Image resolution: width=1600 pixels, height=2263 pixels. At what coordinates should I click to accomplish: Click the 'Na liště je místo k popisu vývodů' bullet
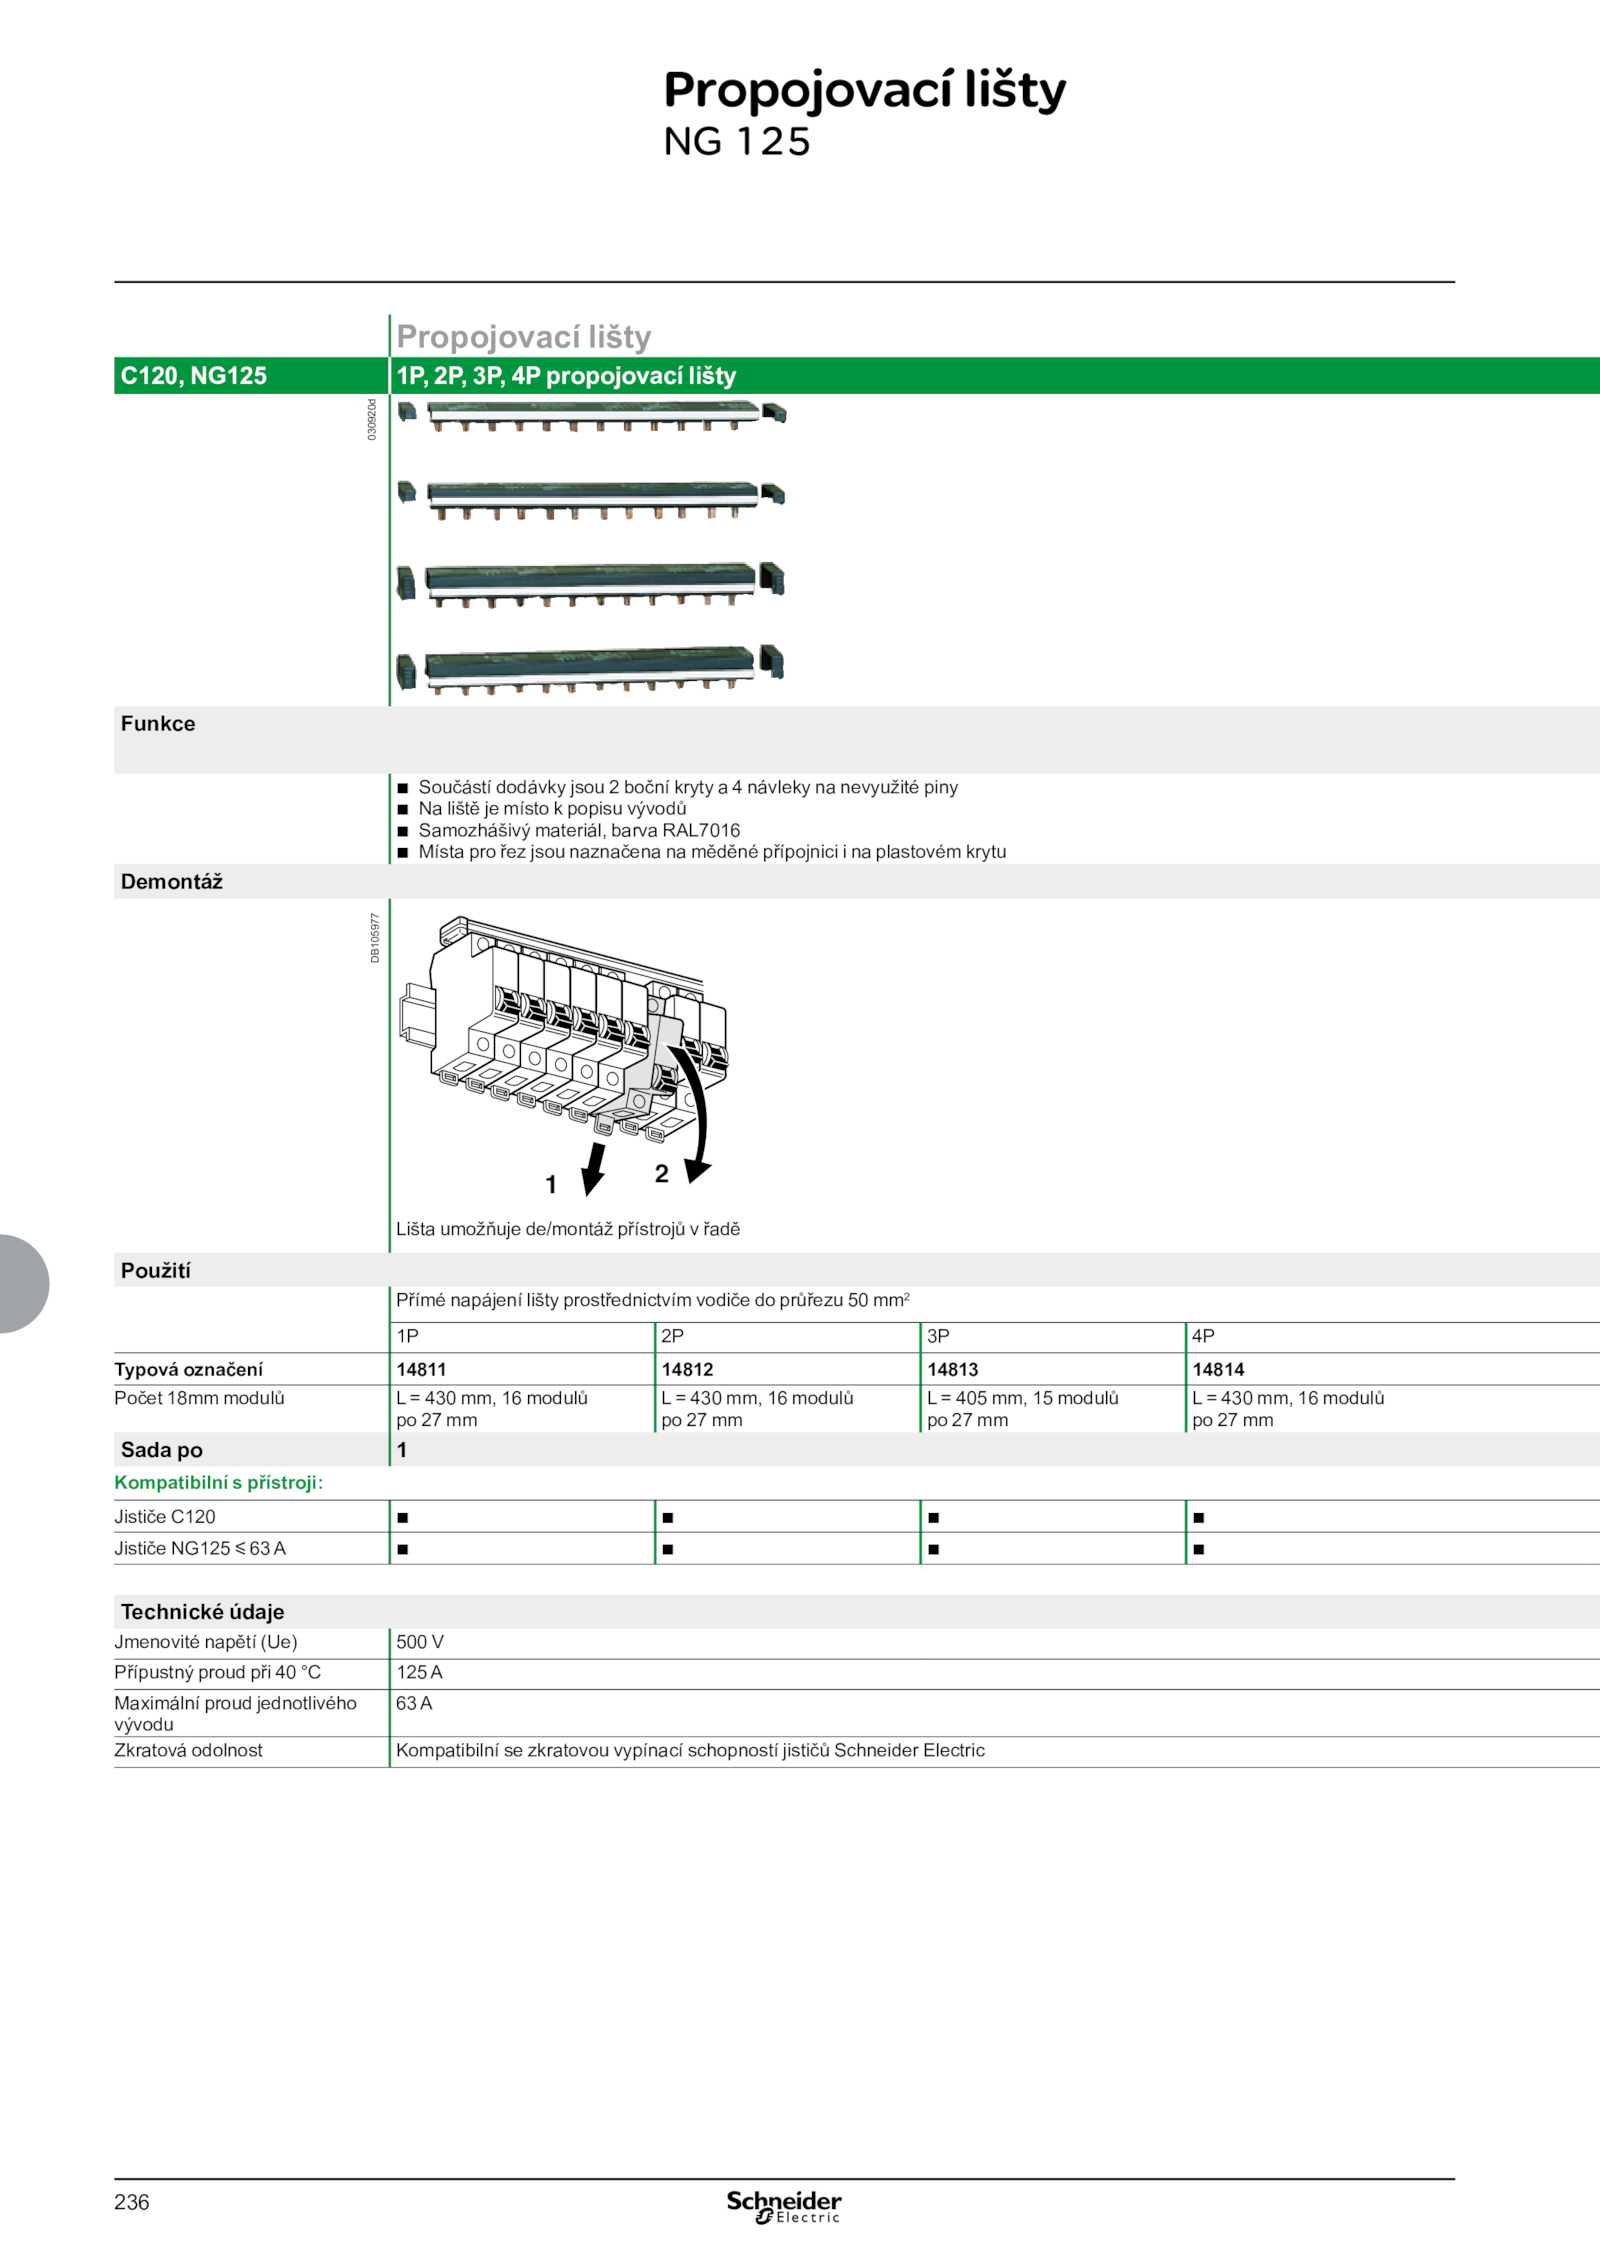552,808
